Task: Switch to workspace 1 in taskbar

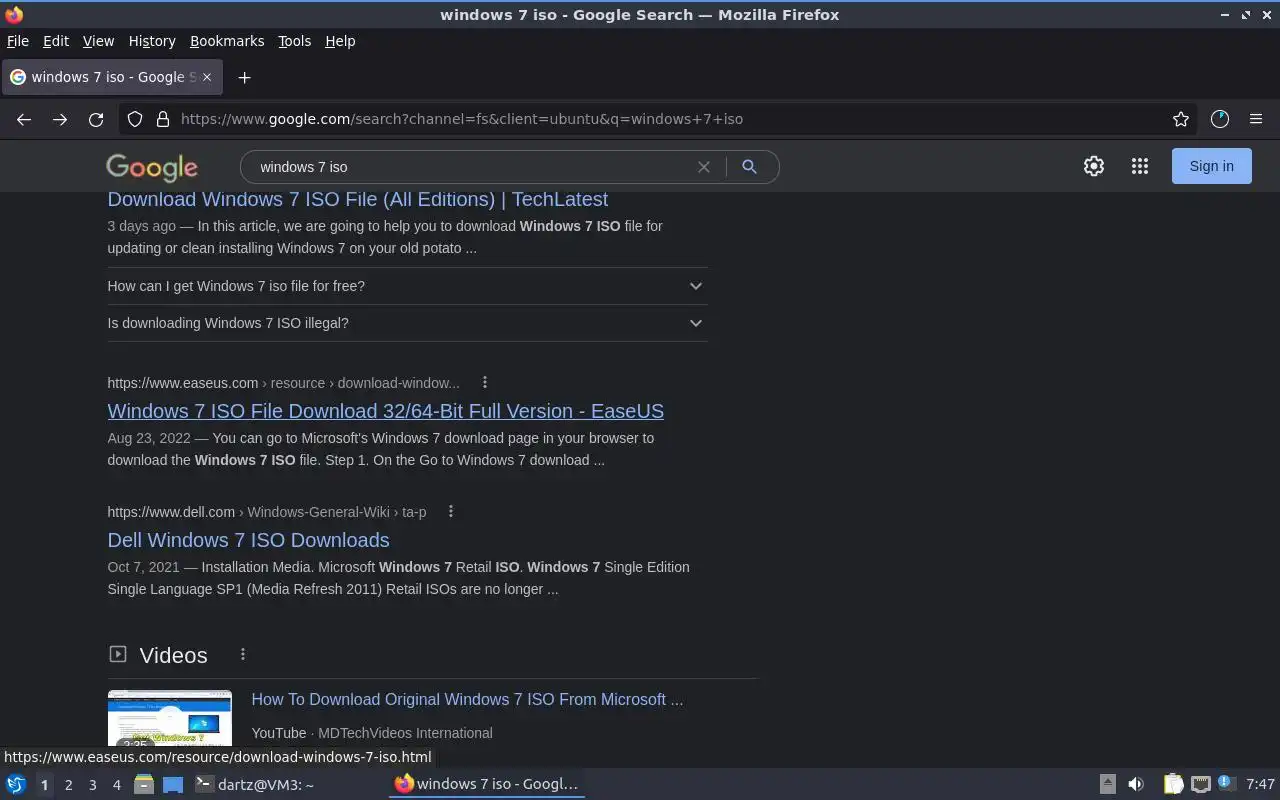Action: (45, 784)
